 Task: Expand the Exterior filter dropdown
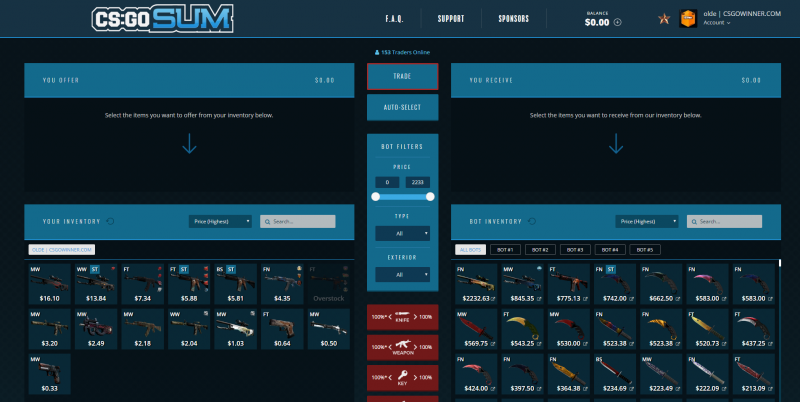(402, 274)
